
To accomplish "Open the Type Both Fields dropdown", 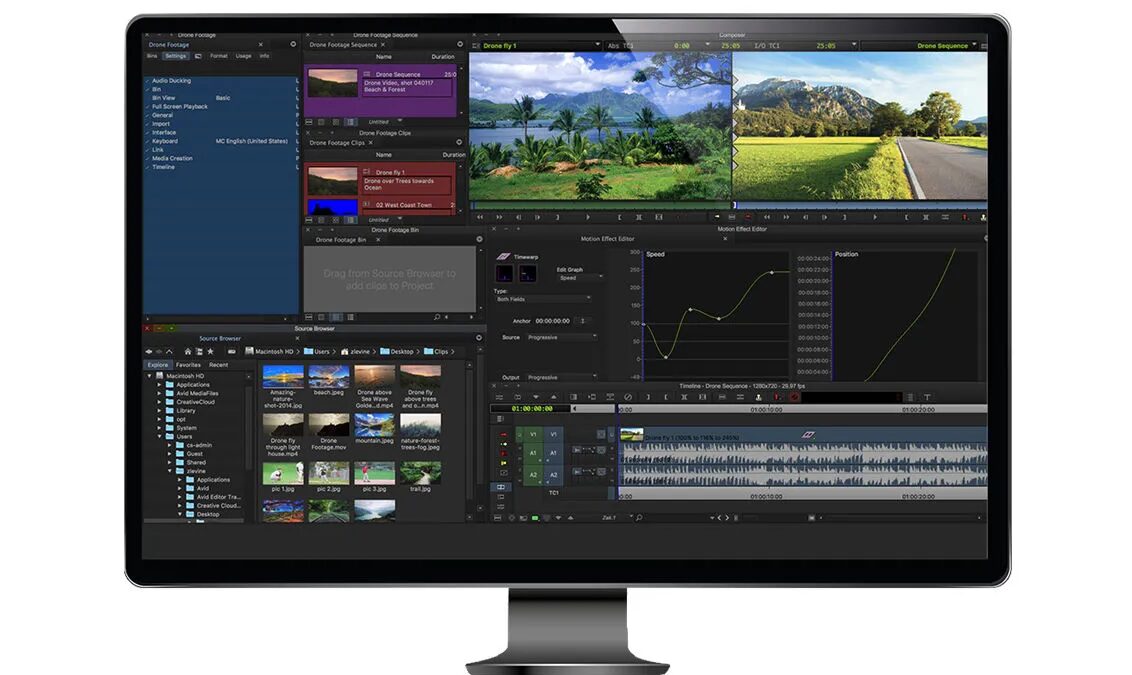I will tap(543, 299).
